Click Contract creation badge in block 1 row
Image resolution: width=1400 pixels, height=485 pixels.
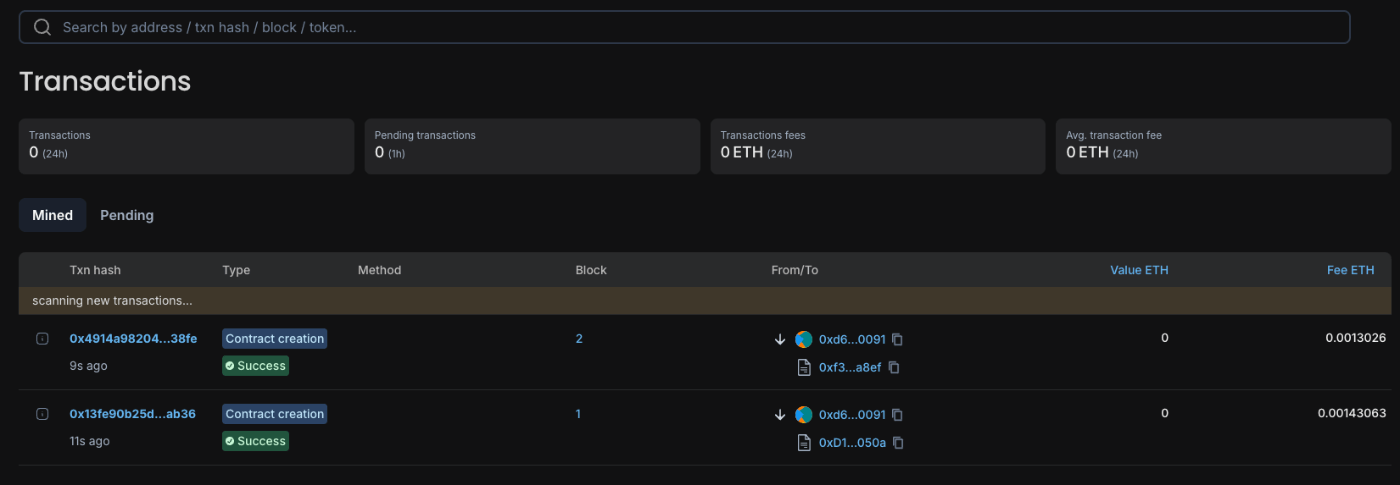[275, 414]
